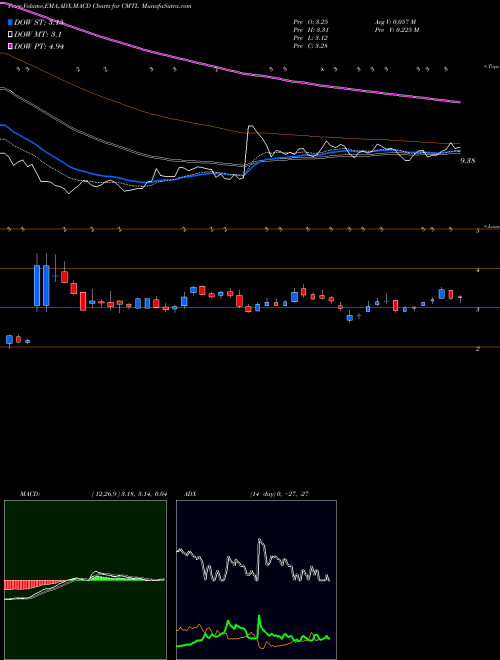
Task: Click the price axis label 3
Action: pyautogui.click(x=478, y=310)
